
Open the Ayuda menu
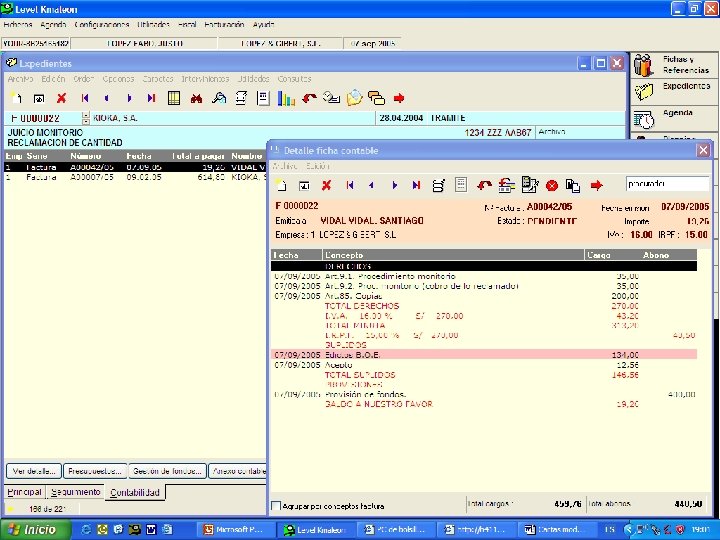tap(264, 24)
